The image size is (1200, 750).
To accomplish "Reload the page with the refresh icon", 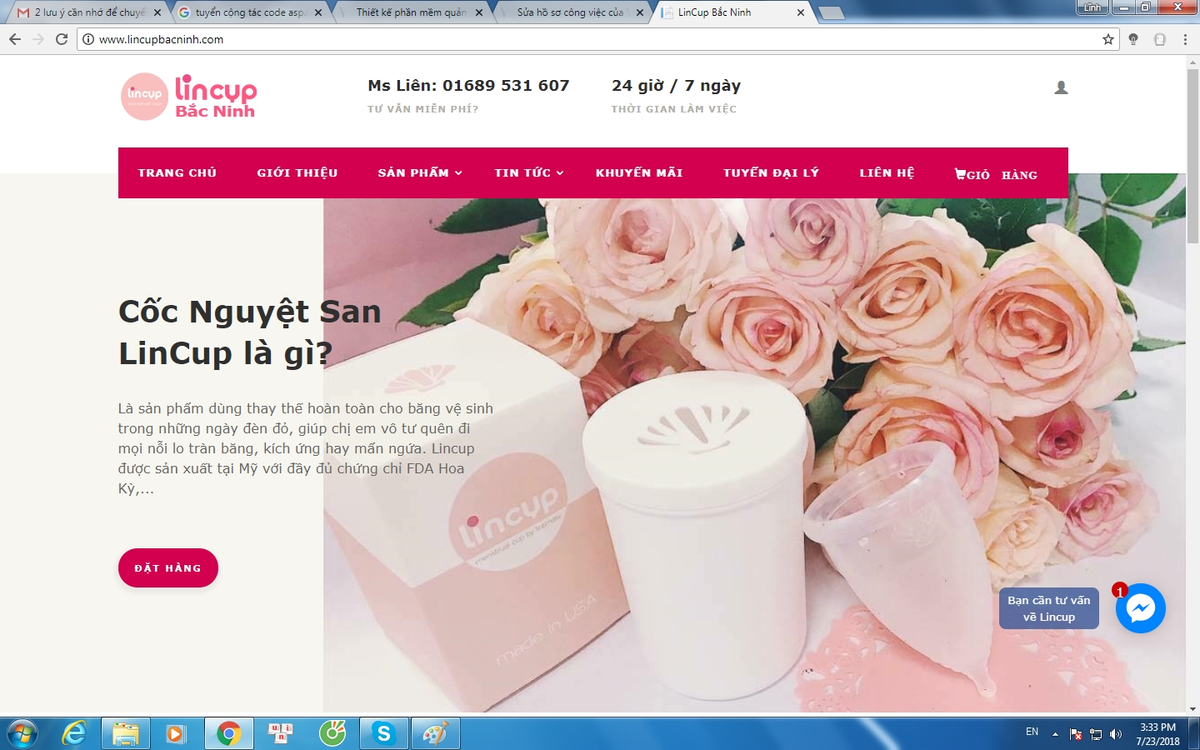I will click(62, 40).
